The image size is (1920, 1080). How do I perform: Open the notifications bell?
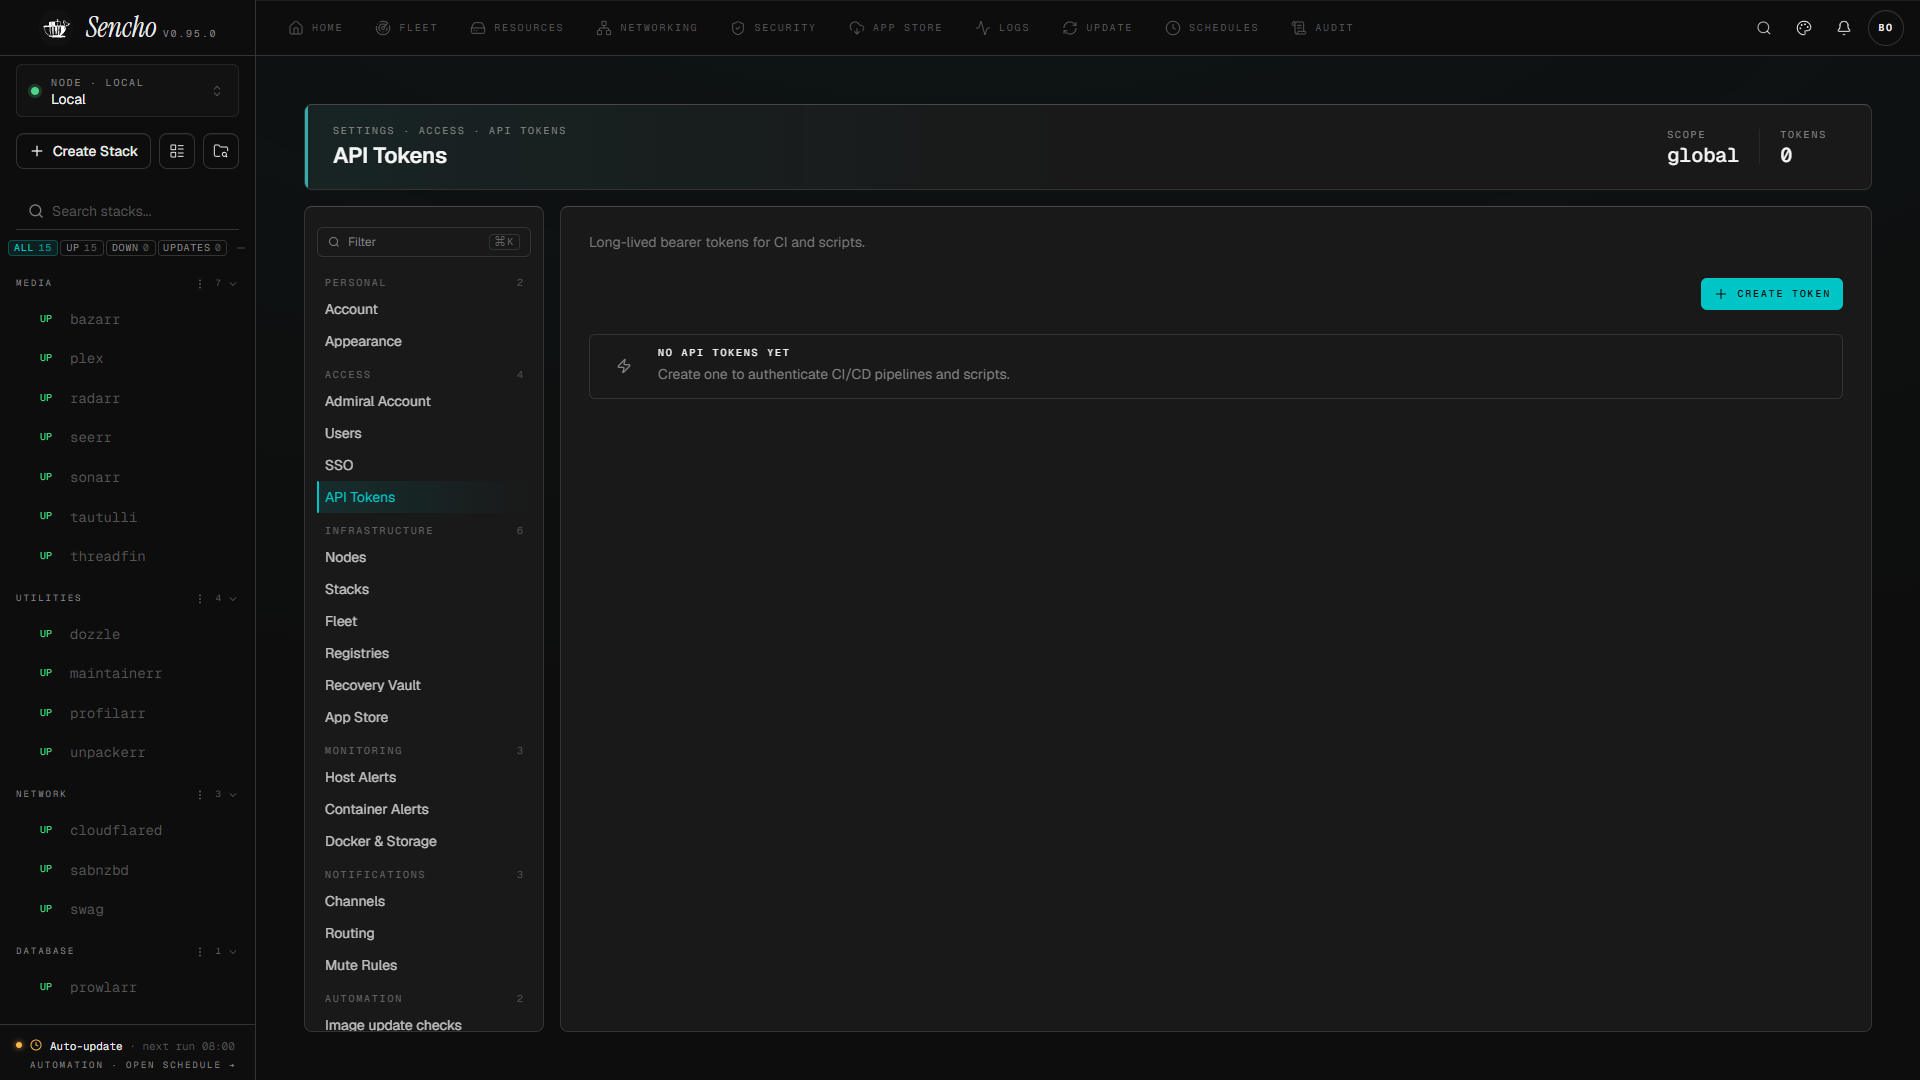(1844, 28)
